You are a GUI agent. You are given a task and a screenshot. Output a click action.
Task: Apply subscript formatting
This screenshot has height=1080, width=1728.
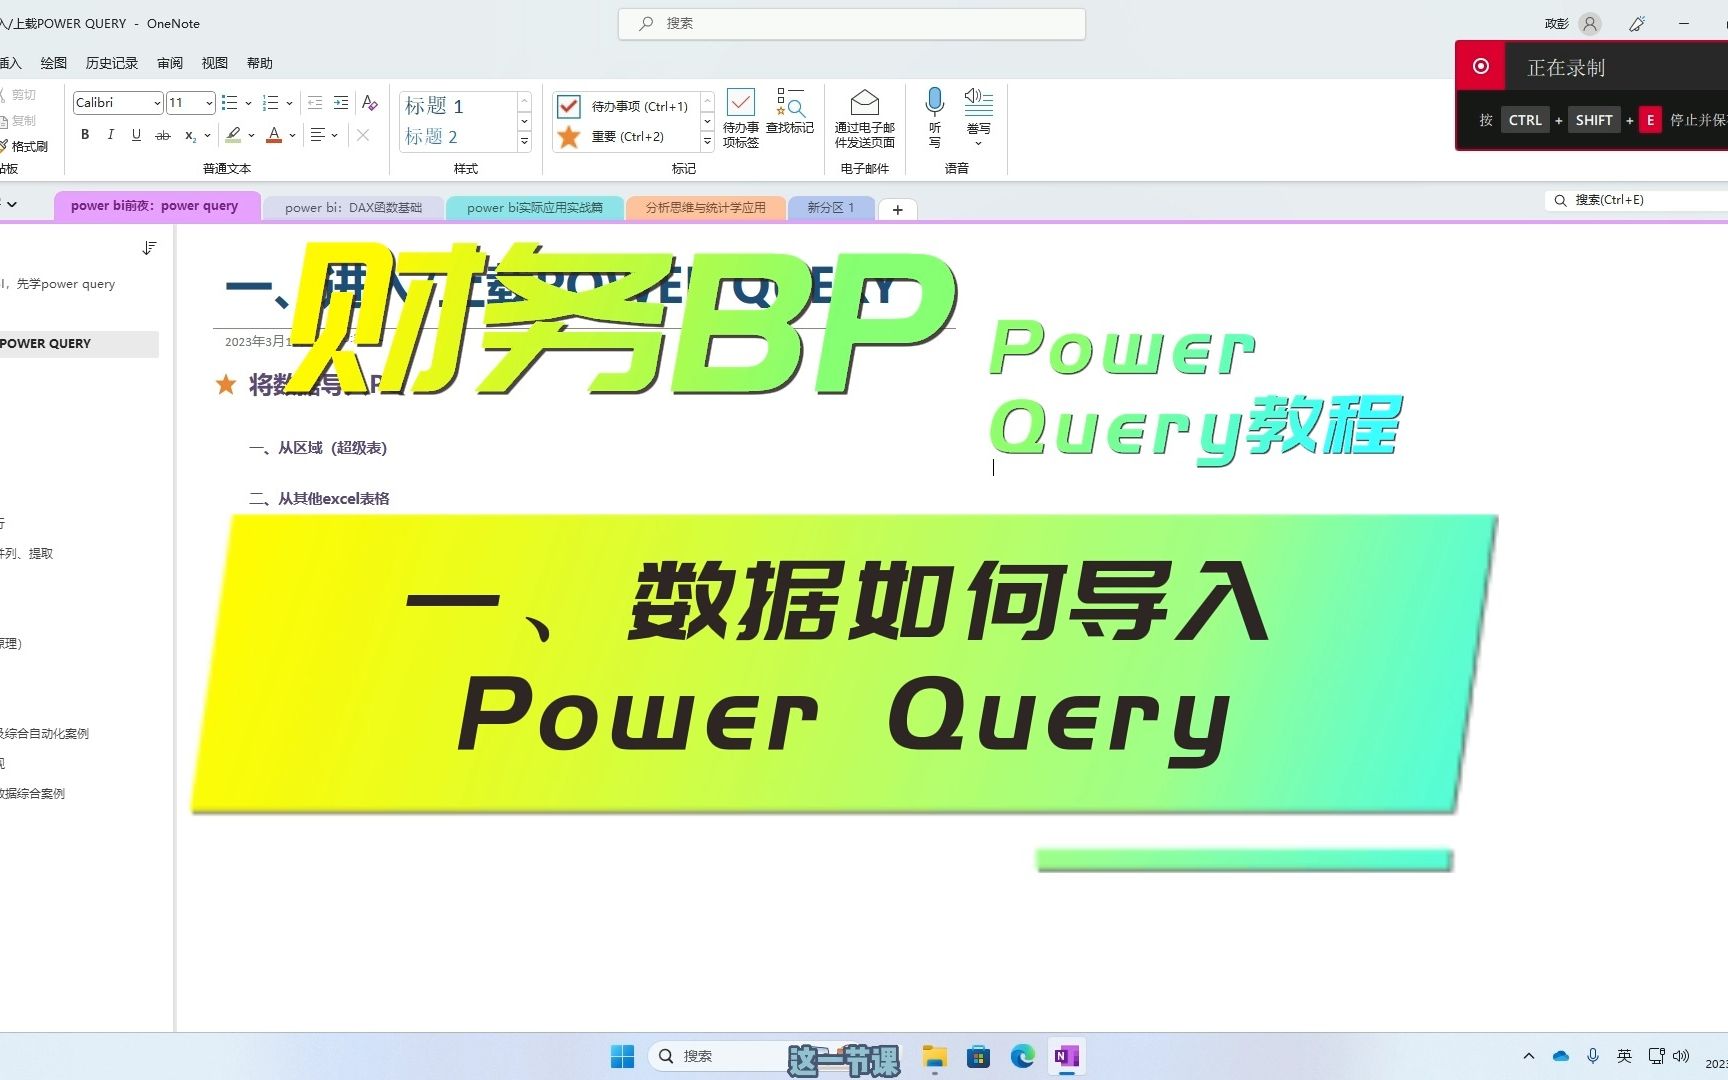pyautogui.click(x=189, y=135)
